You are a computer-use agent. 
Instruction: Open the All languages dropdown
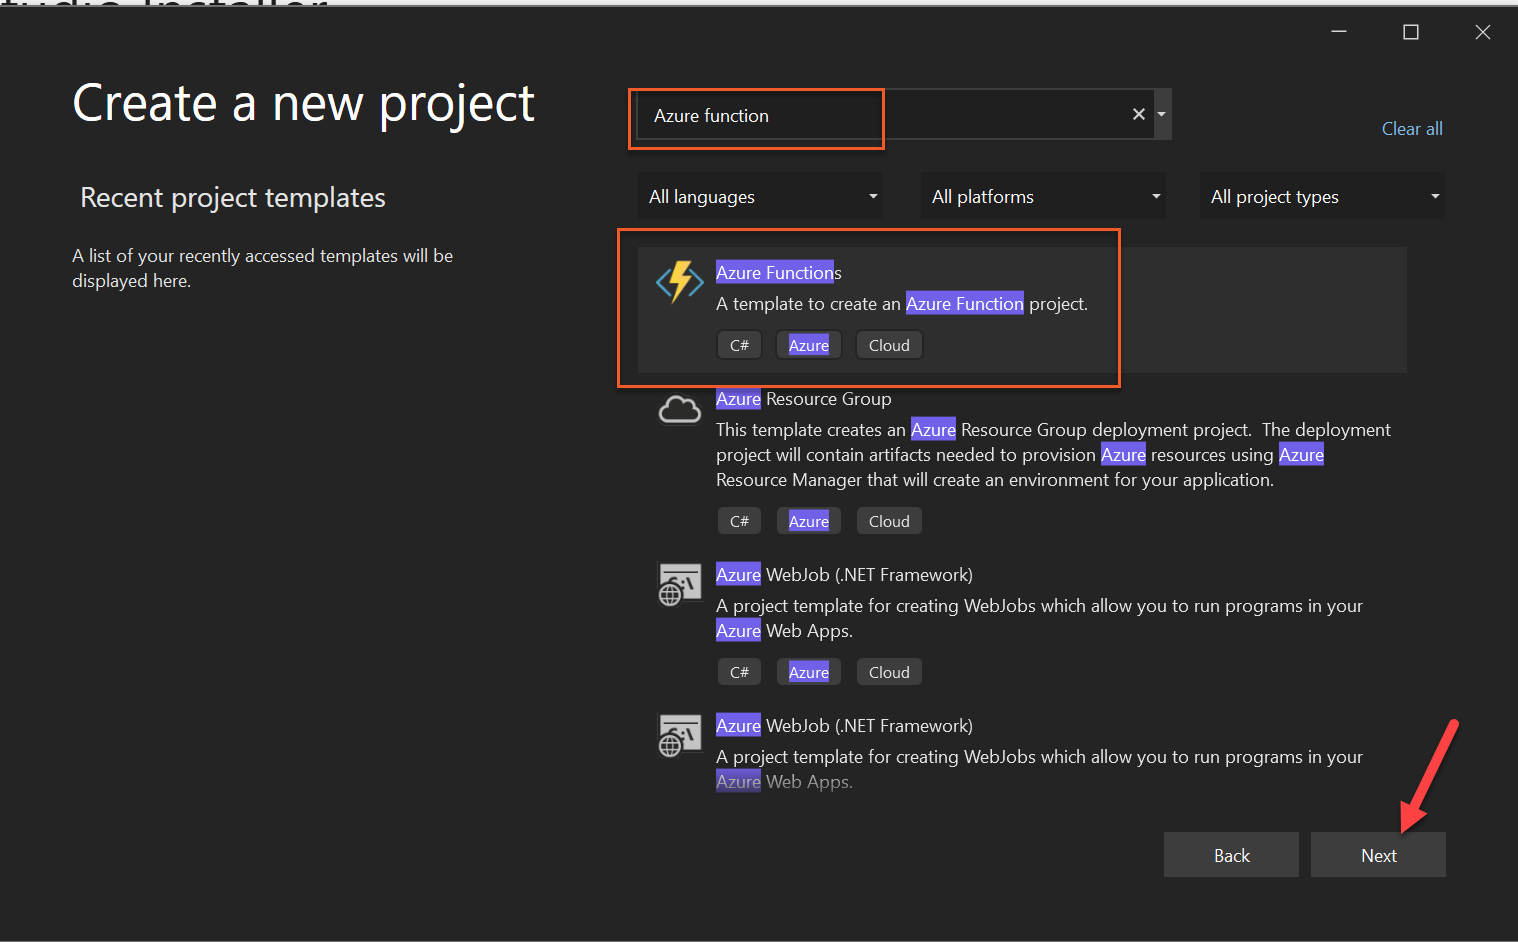(763, 196)
